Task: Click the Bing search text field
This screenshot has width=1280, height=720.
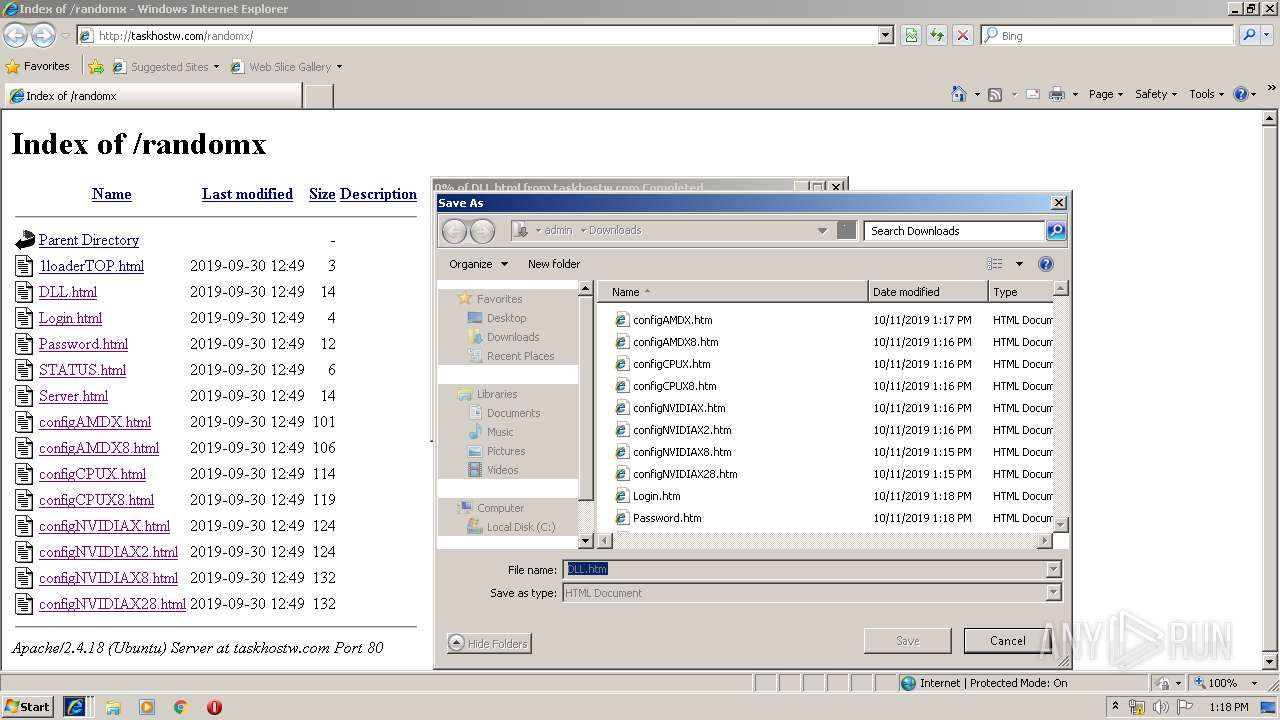Action: click(1107, 36)
